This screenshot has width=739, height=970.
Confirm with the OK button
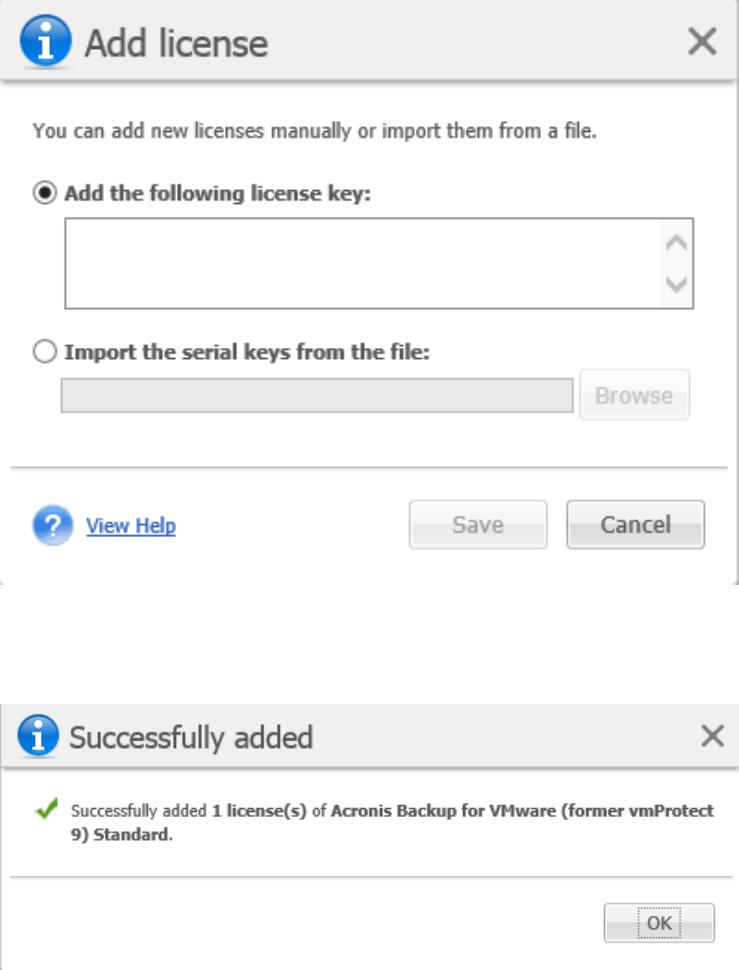click(659, 922)
